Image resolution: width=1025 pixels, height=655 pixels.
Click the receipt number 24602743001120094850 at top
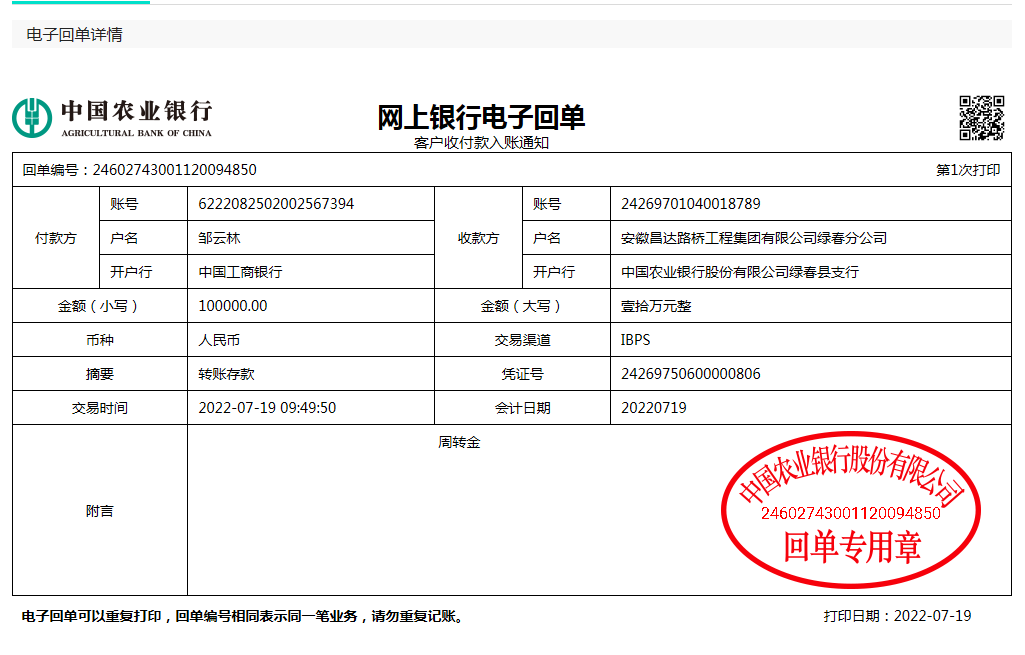[174, 170]
